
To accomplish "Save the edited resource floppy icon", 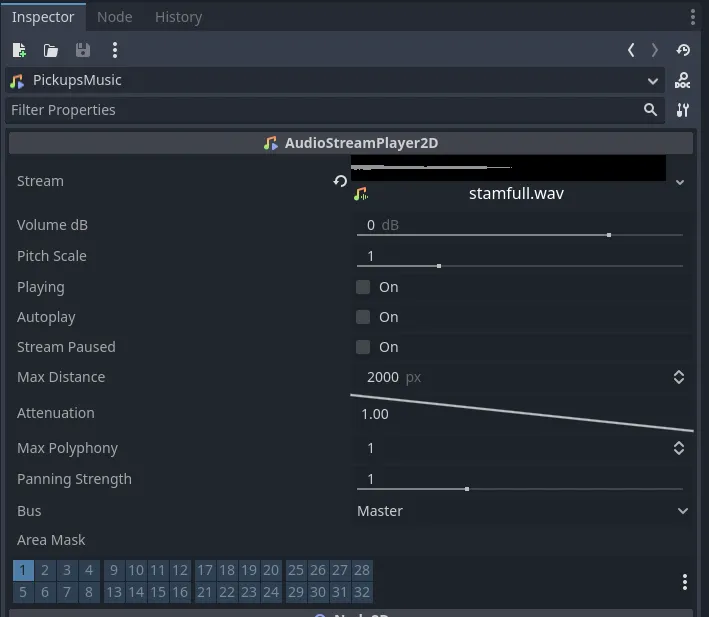I will coord(83,50).
